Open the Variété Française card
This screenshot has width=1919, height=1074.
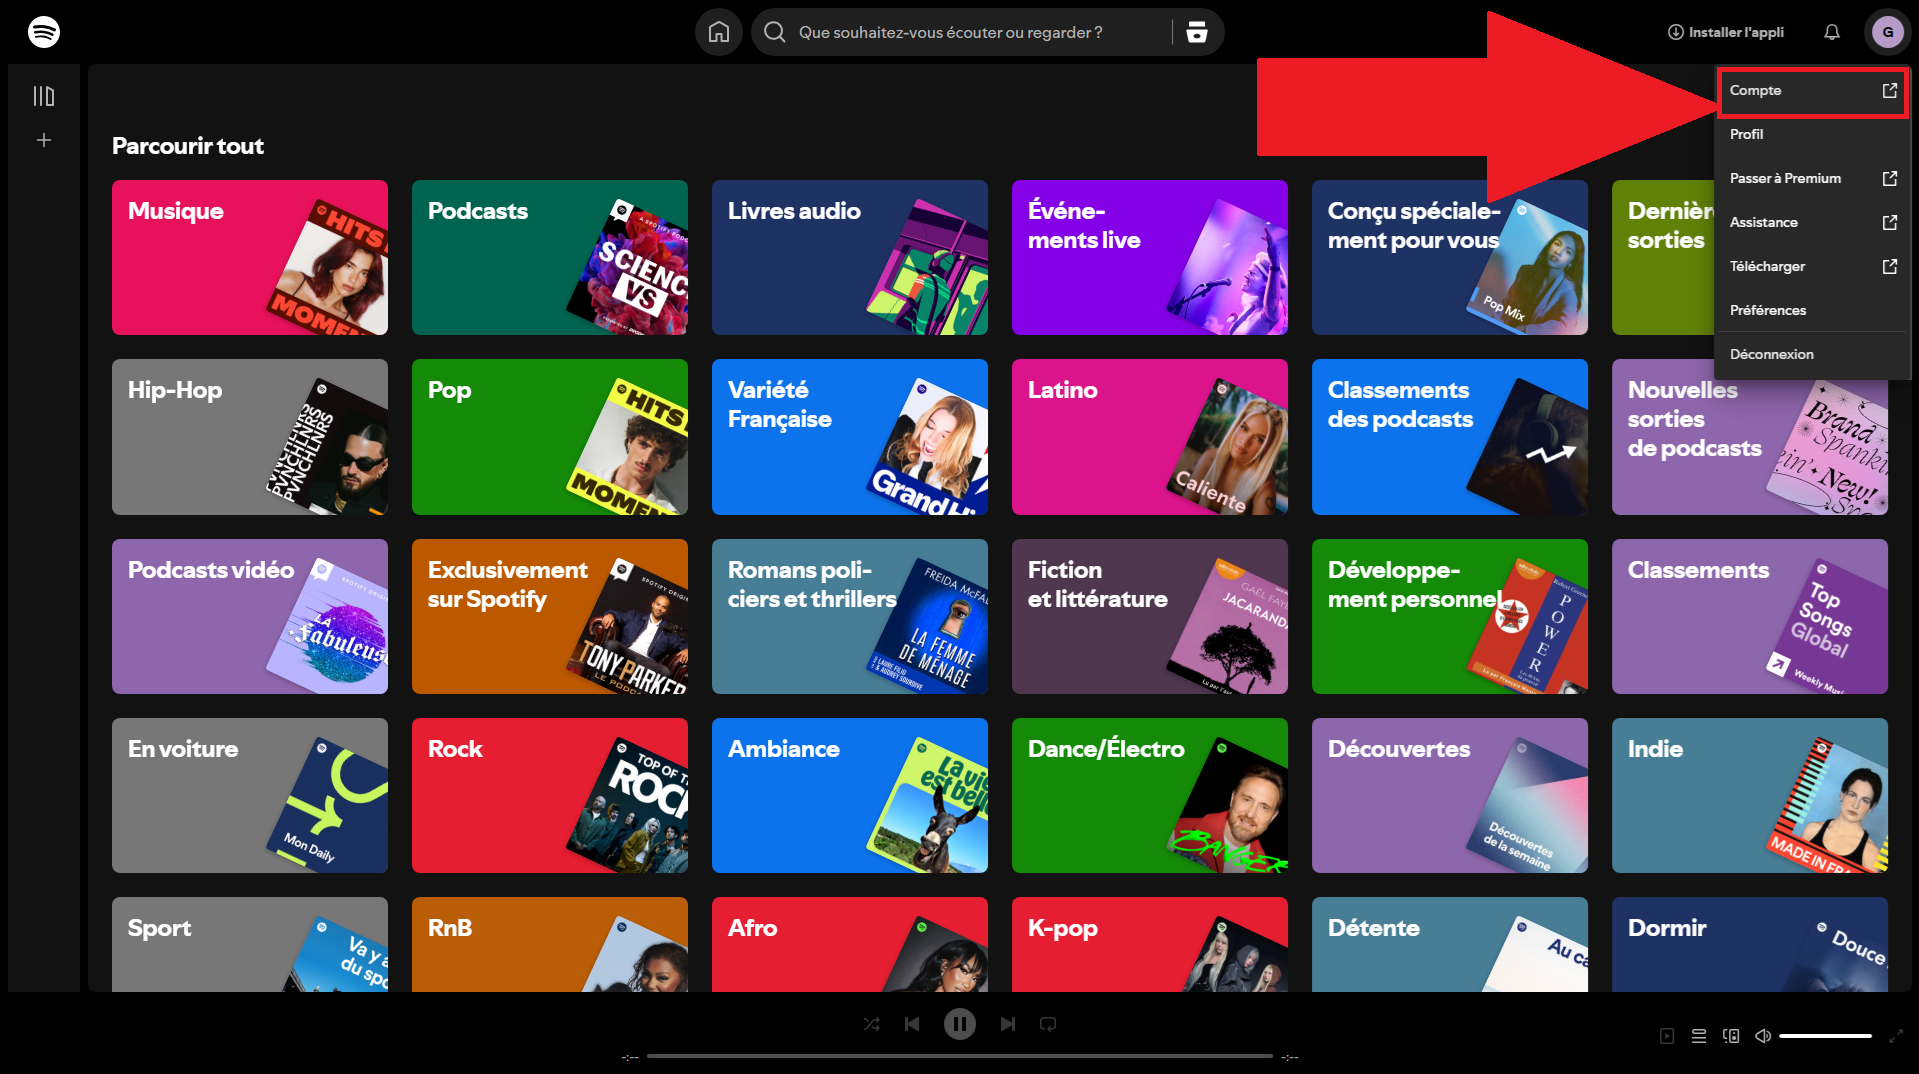[x=850, y=437]
